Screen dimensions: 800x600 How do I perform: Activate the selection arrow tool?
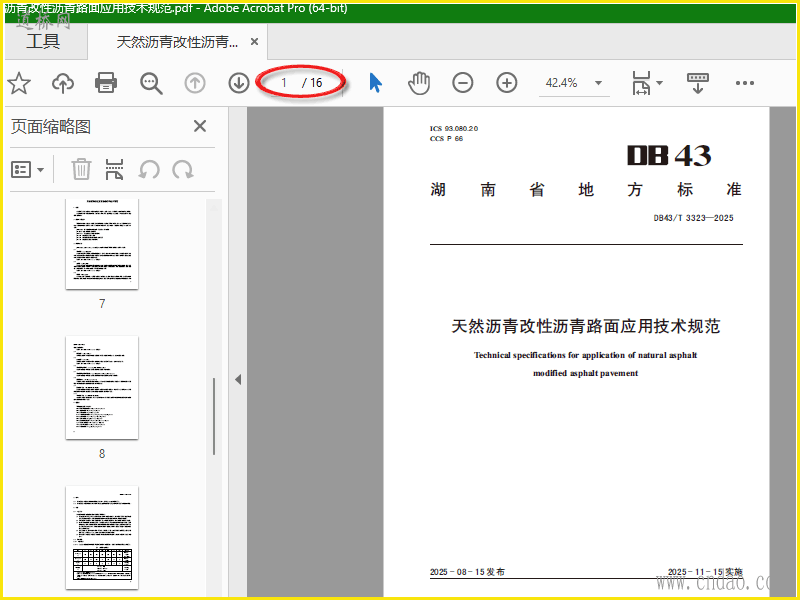pyautogui.click(x=376, y=83)
